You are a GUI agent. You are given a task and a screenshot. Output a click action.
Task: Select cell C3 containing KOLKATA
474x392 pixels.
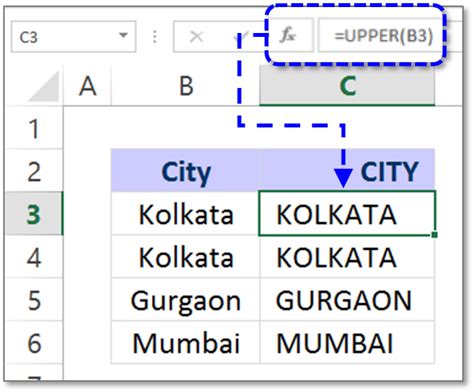tap(347, 214)
